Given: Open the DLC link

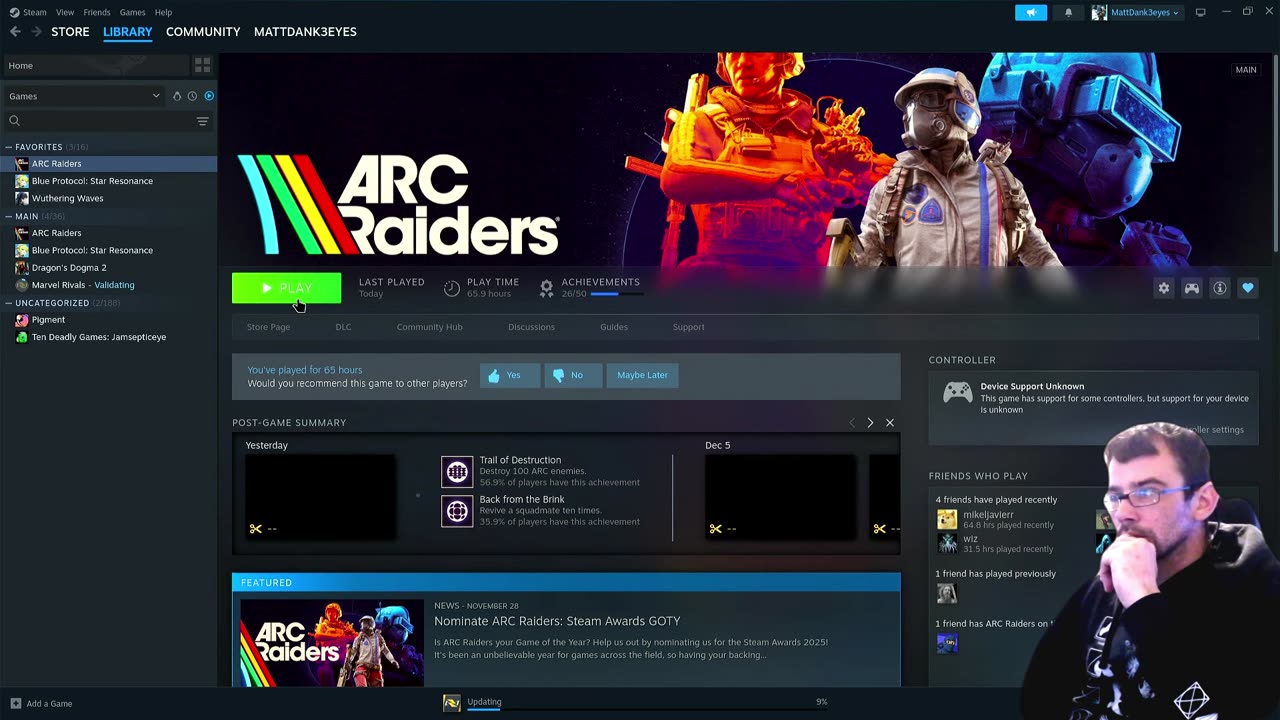Looking at the screenshot, I should coord(343,327).
